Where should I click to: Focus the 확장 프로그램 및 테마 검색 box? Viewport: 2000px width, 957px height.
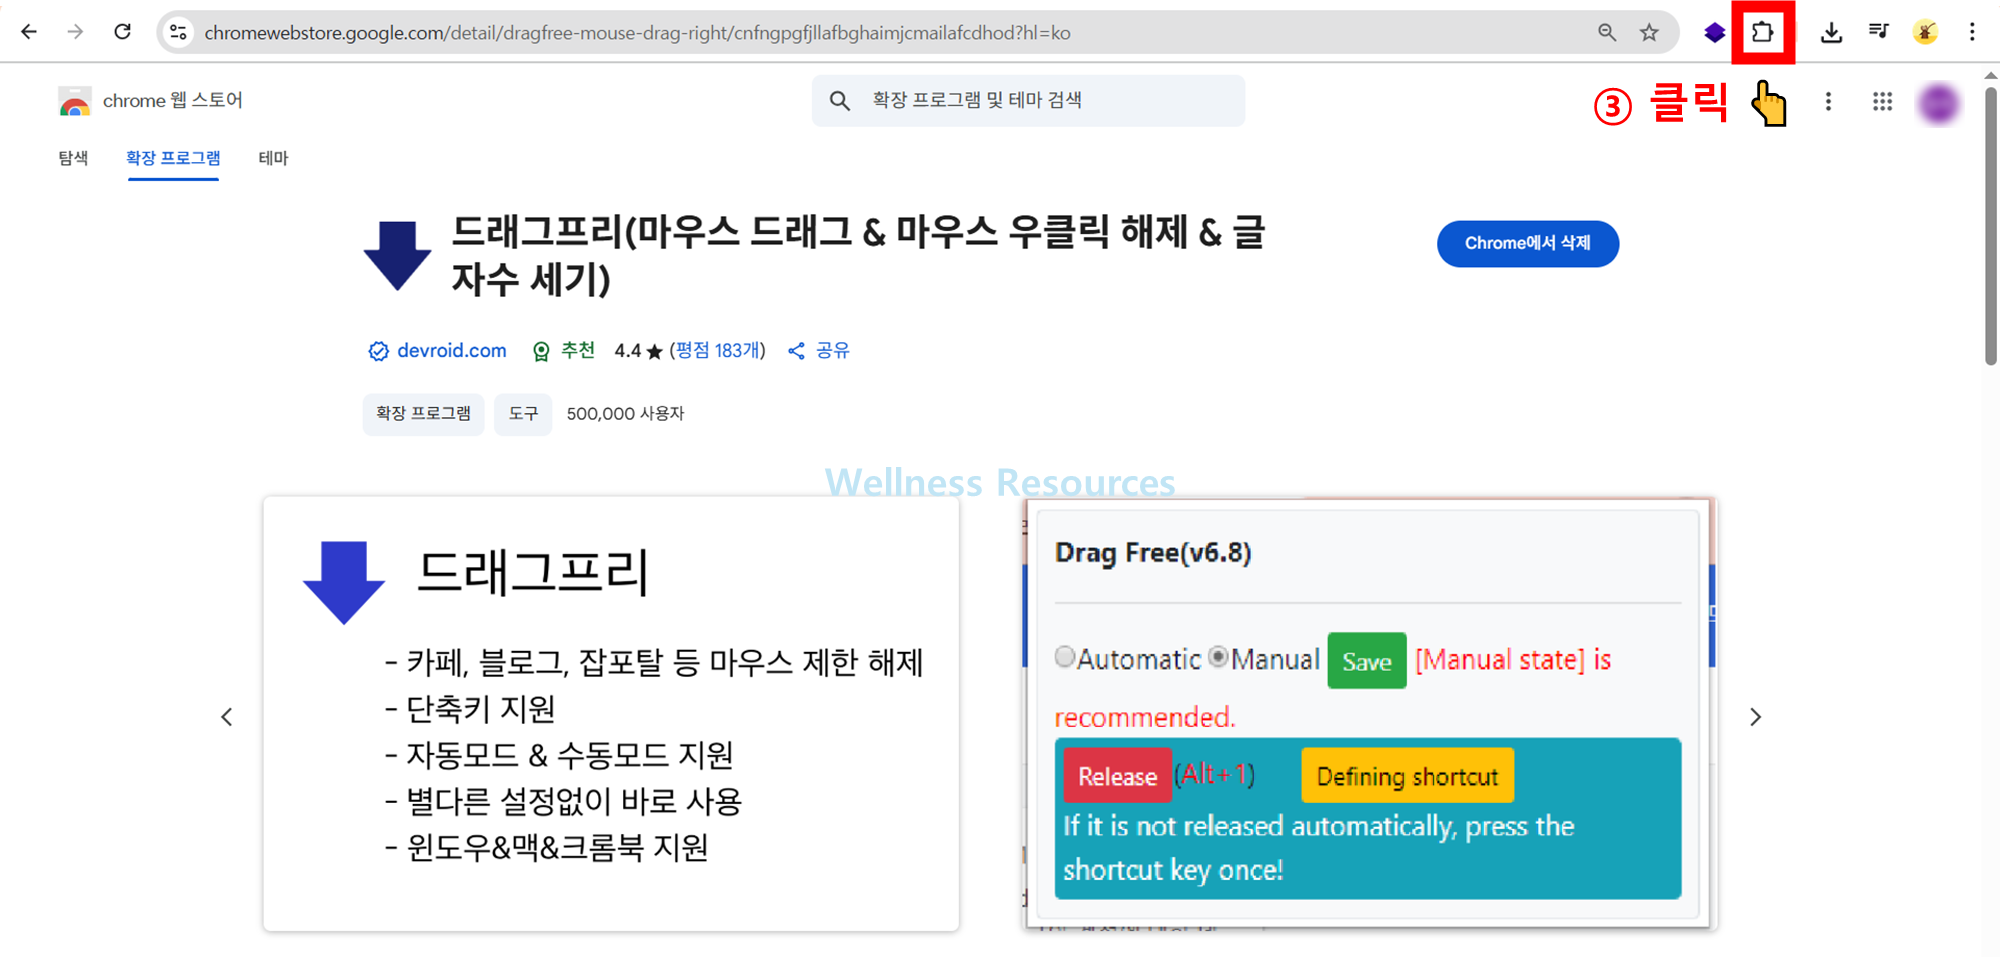coord(1028,100)
